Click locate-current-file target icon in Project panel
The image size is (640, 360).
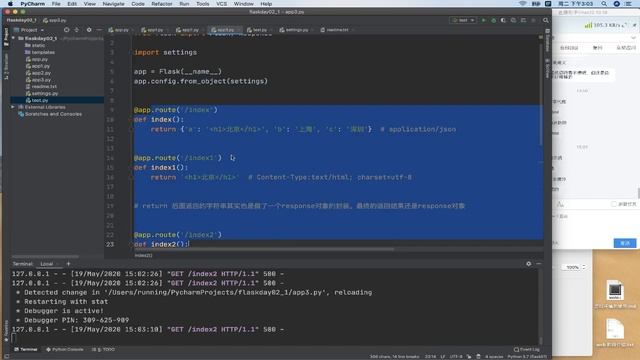[67, 30]
